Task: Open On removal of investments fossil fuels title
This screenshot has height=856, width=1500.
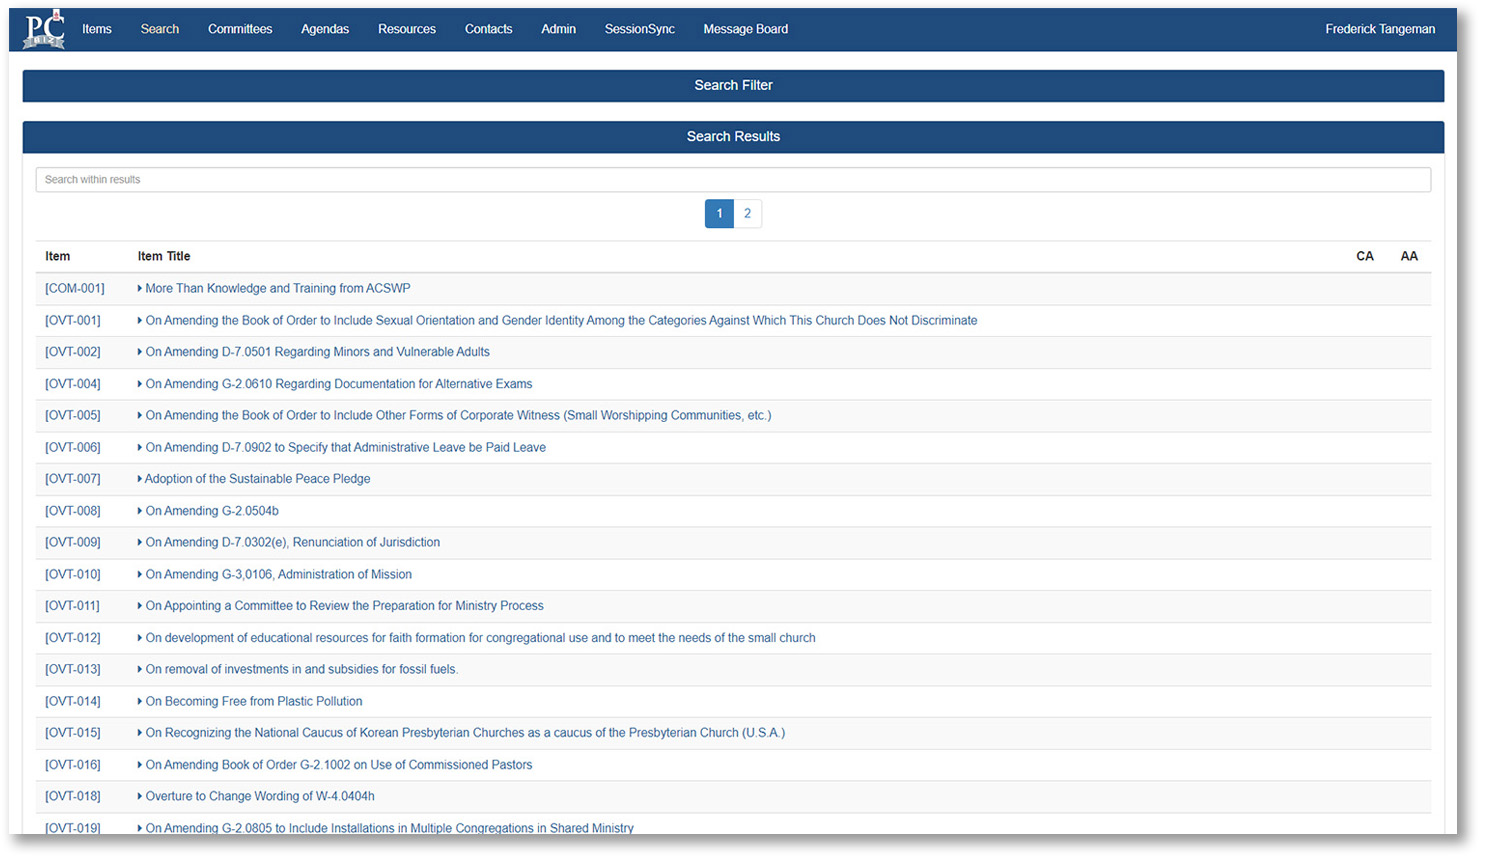Action: [x=301, y=670]
